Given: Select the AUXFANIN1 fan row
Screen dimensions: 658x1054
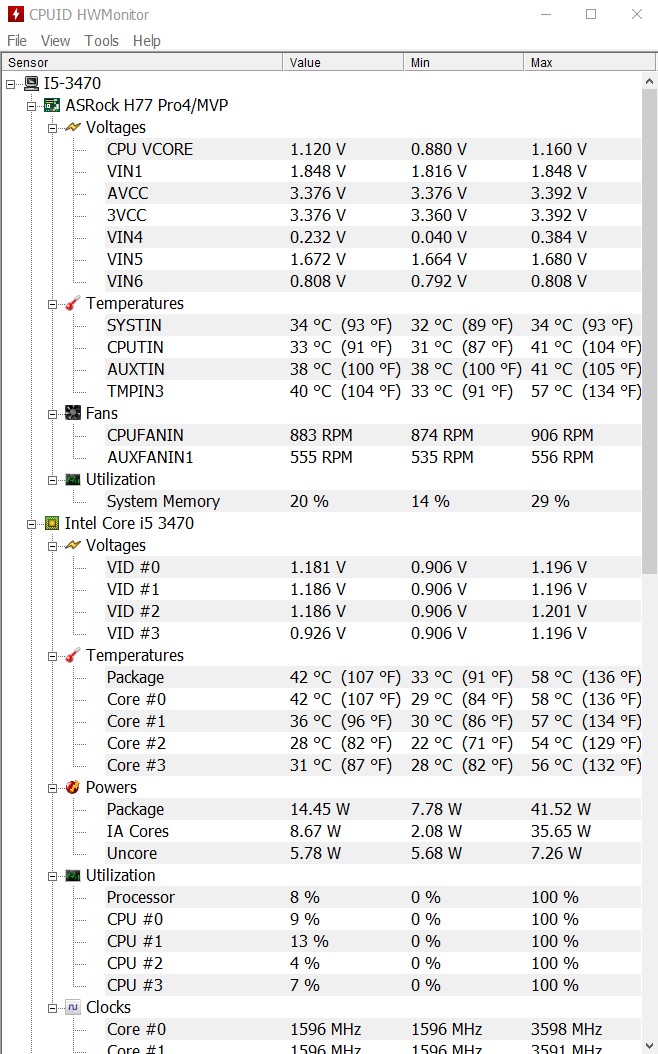Looking at the screenshot, I should pos(373,457).
